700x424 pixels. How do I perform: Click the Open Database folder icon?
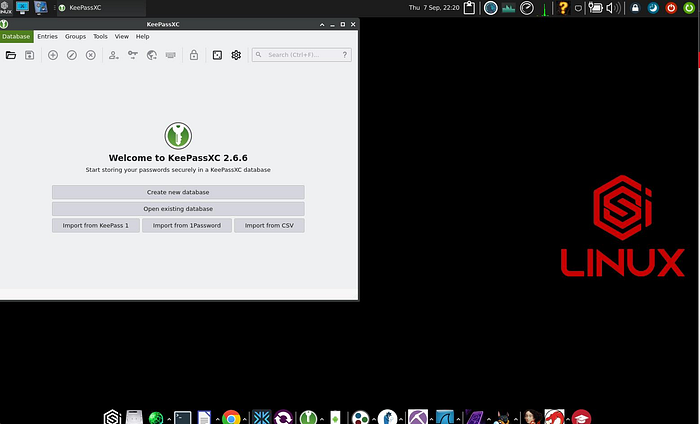[11, 55]
